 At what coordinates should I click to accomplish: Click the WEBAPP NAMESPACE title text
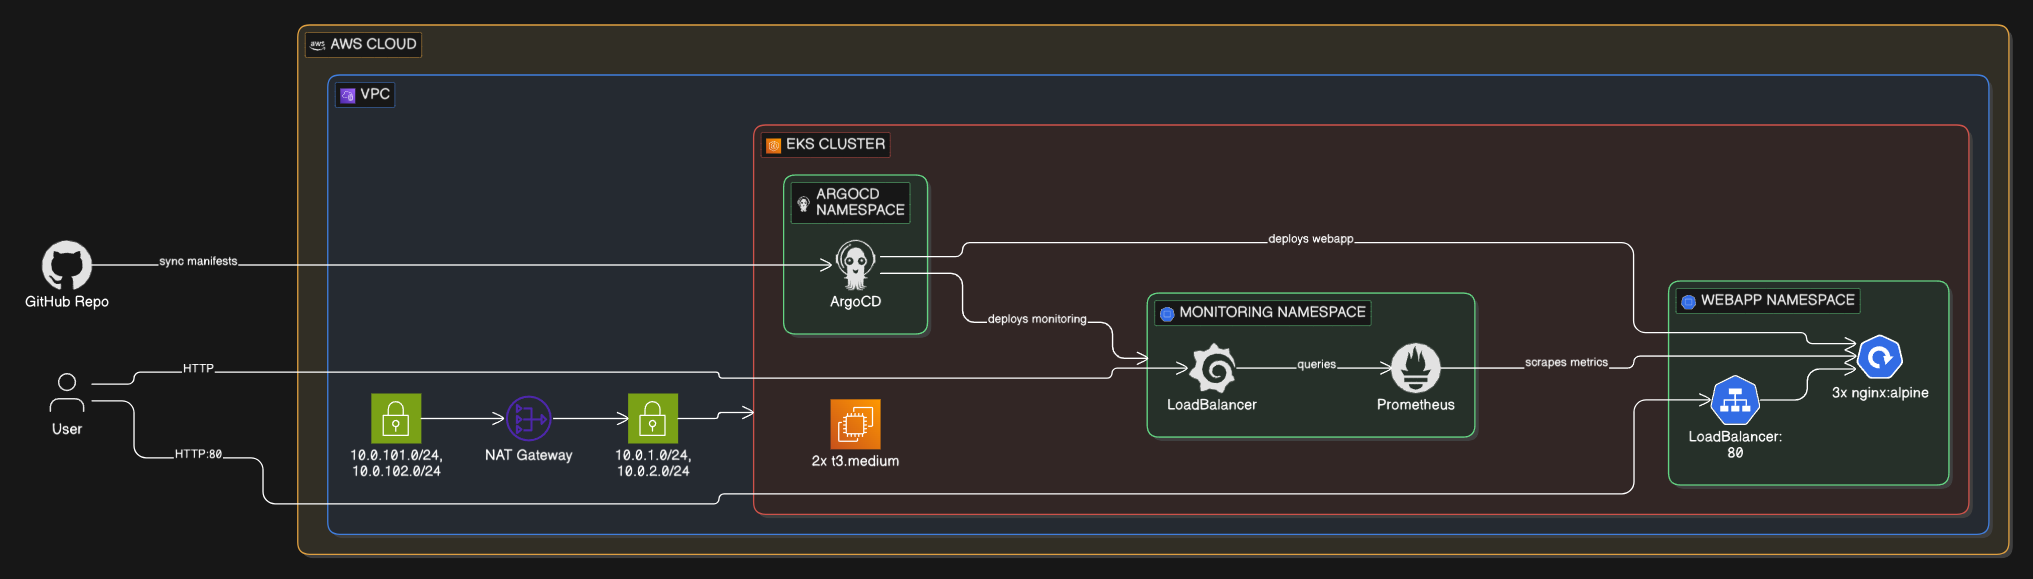coord(1777,300)
